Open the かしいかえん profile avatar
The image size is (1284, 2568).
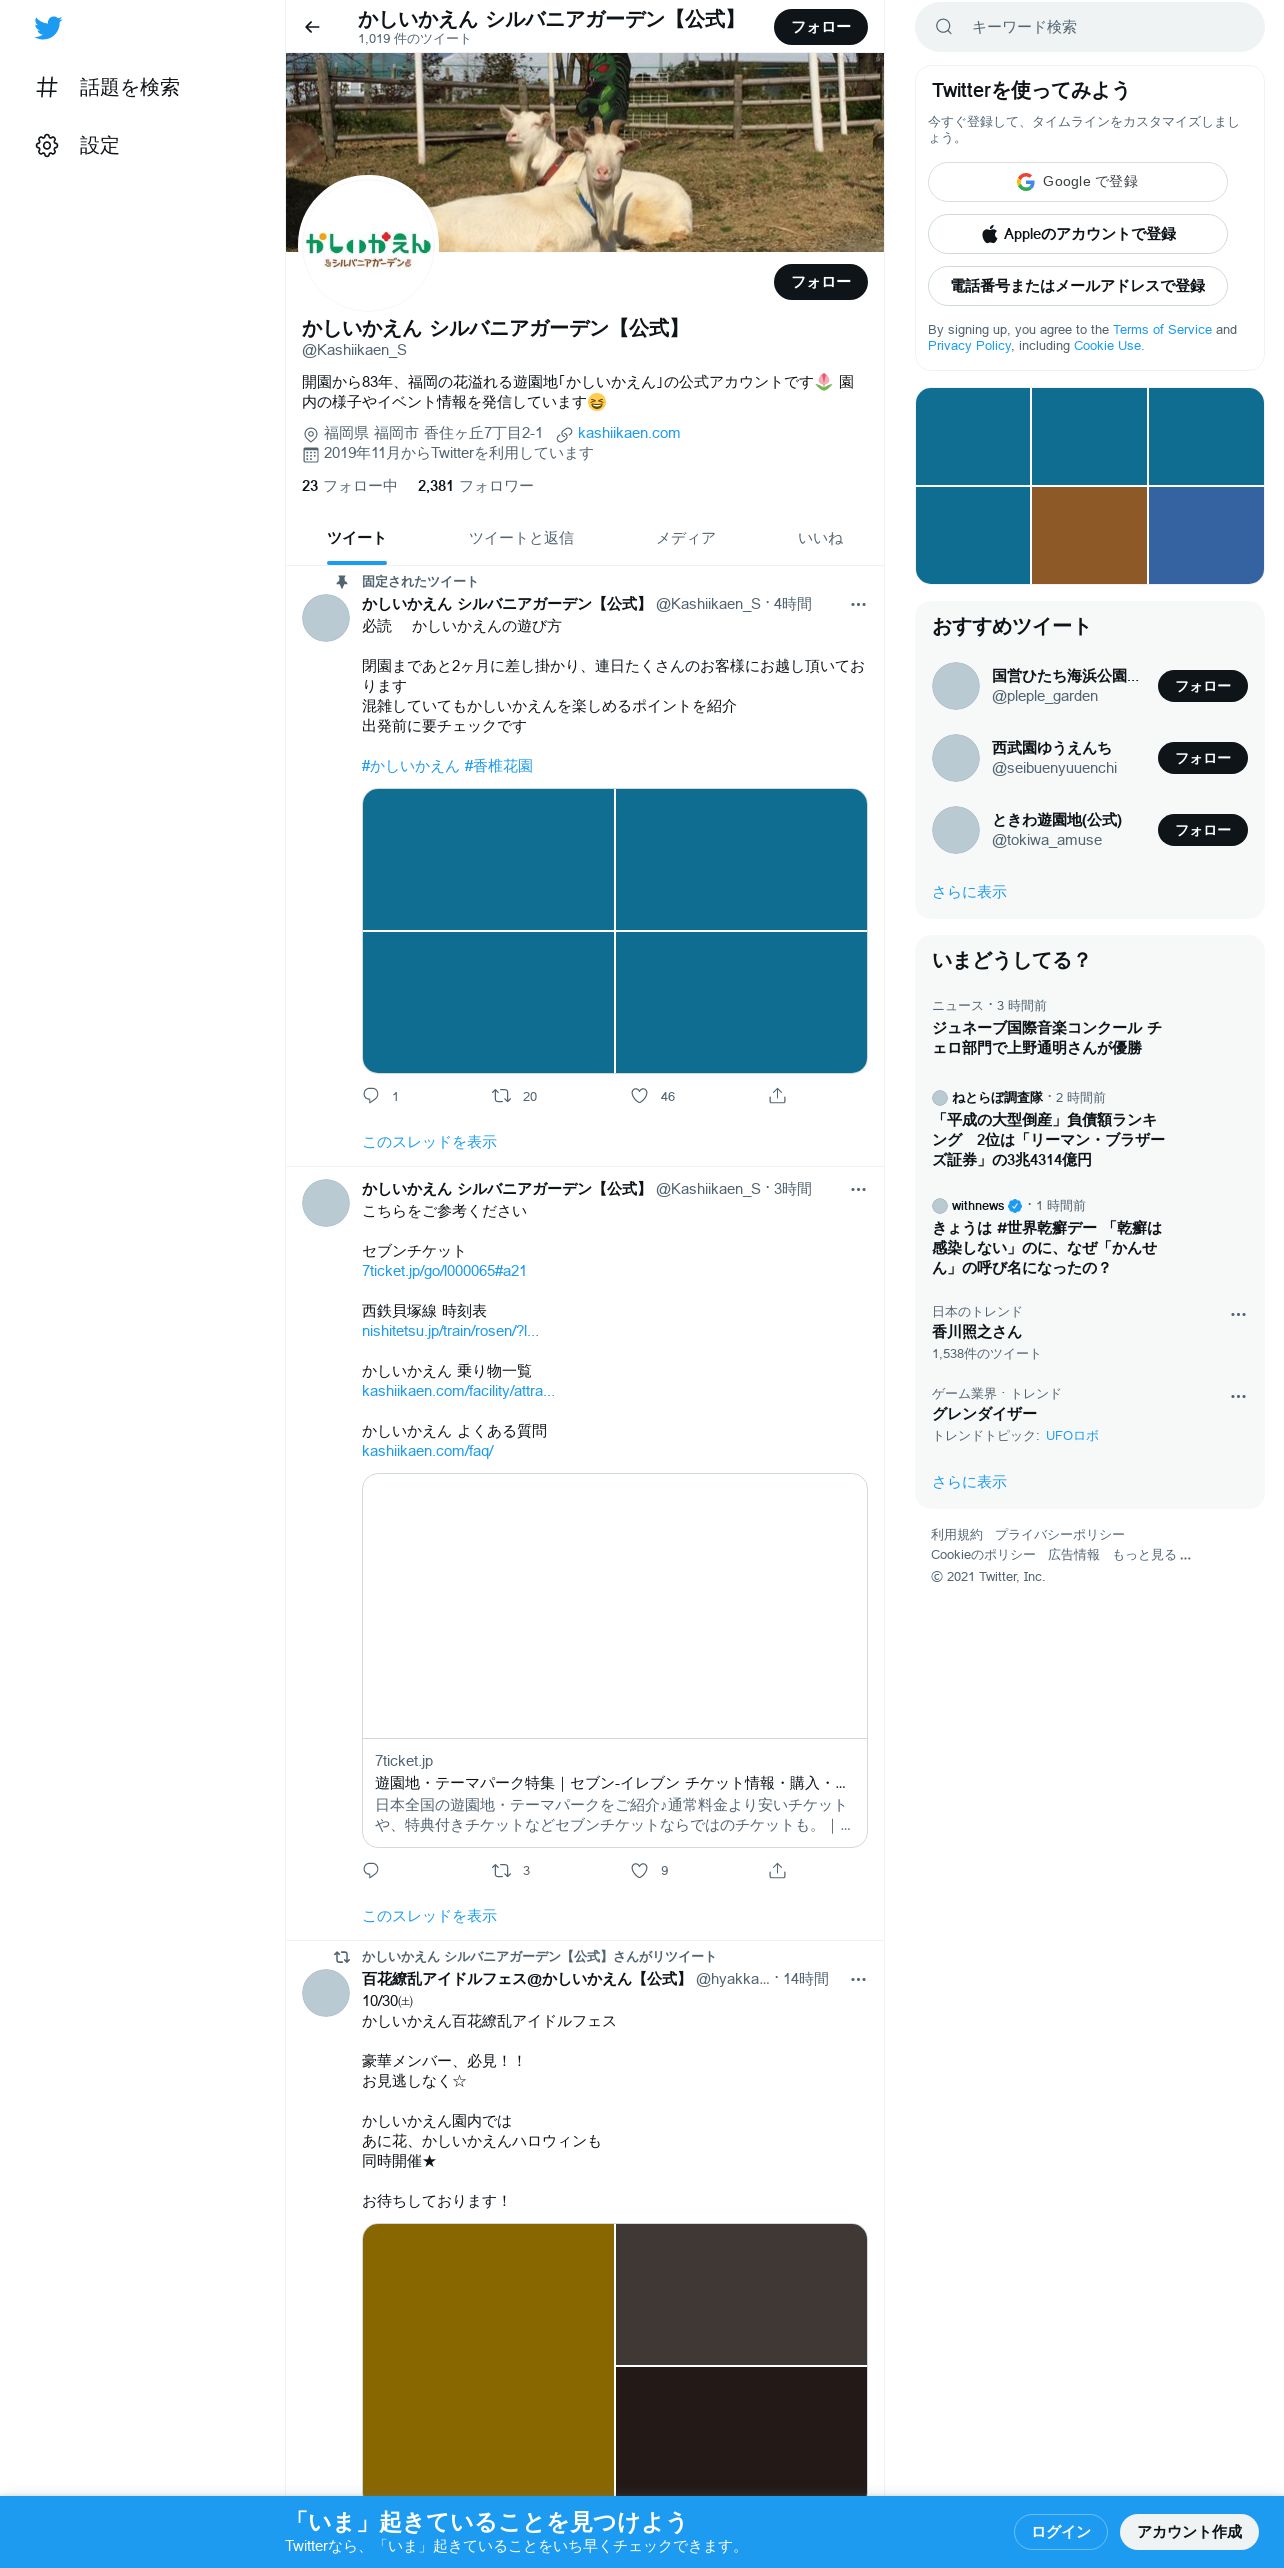[x=368, y=244]
